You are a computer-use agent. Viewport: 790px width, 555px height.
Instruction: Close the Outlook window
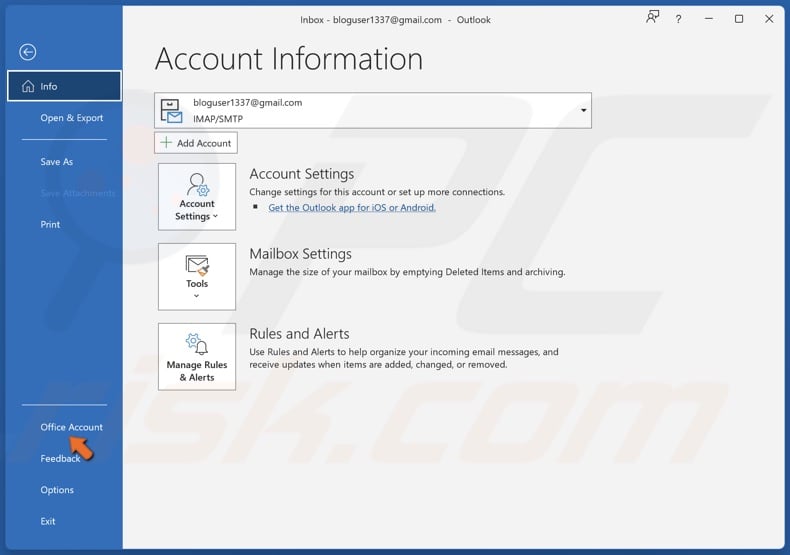769,19
